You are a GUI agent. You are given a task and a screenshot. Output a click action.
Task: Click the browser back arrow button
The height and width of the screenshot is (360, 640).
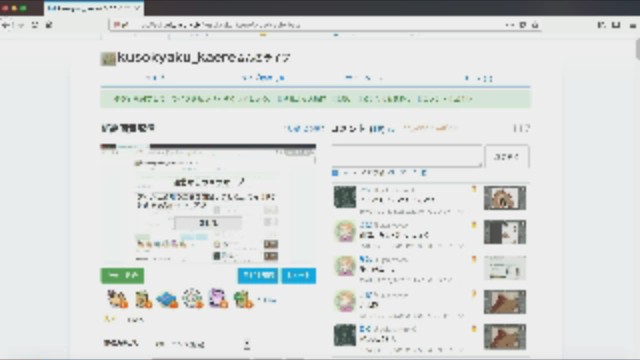click(x=6, y=25)
